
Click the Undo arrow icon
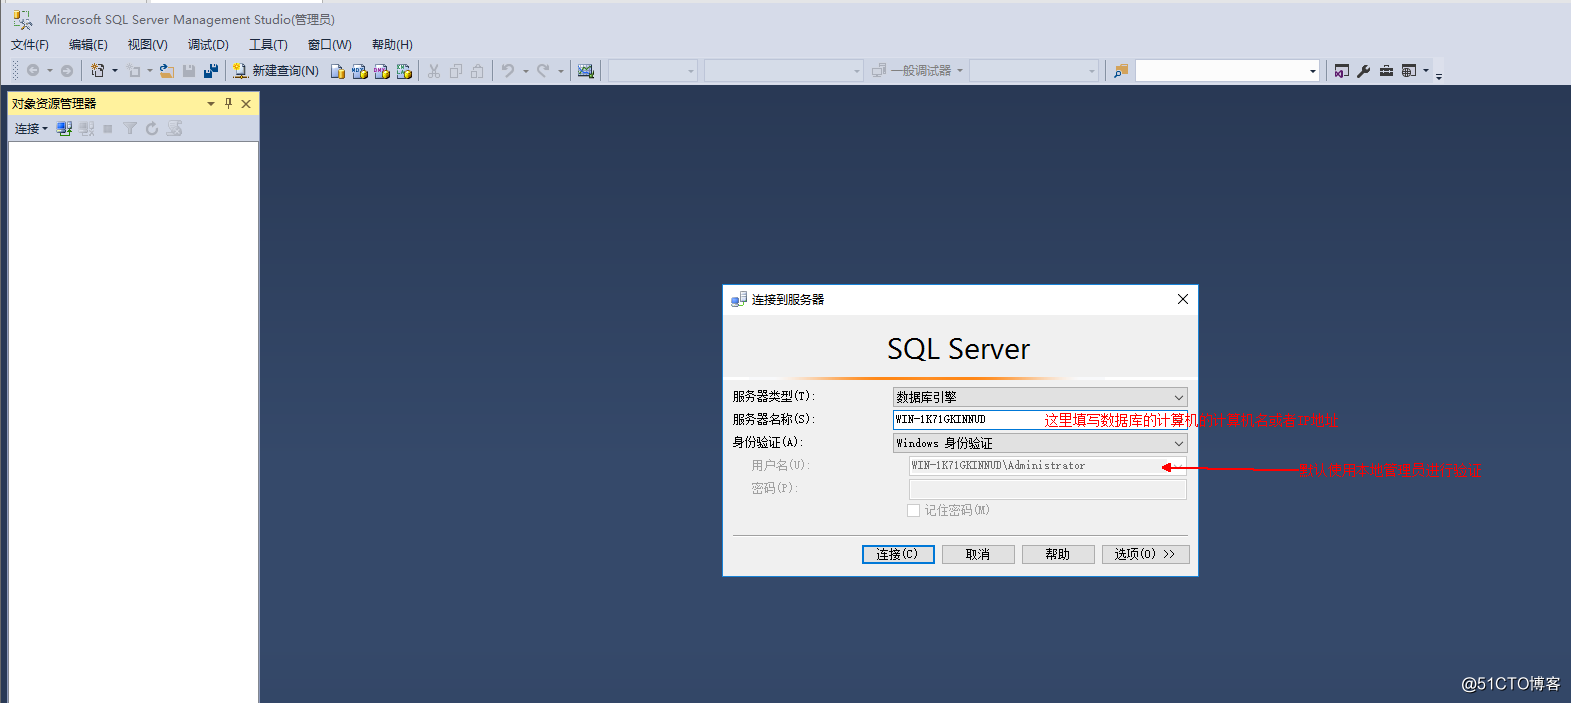coord(508,71)
